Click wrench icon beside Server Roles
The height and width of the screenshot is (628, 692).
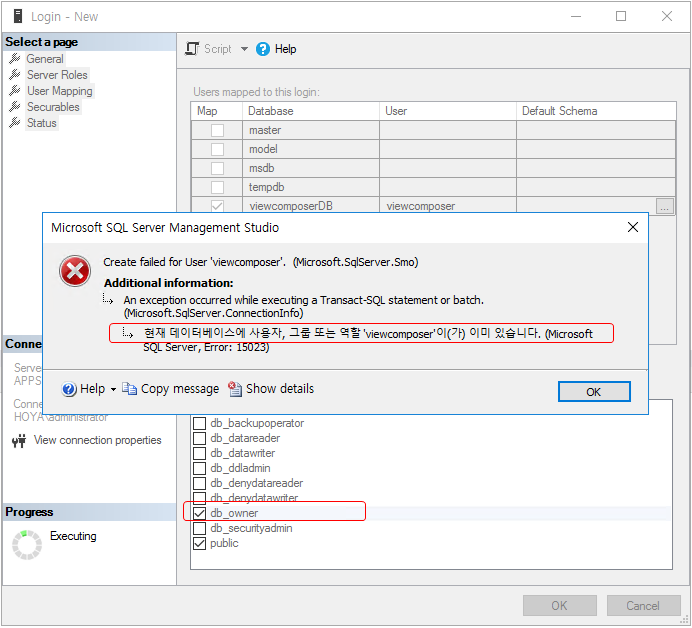[x=15, y=74]
